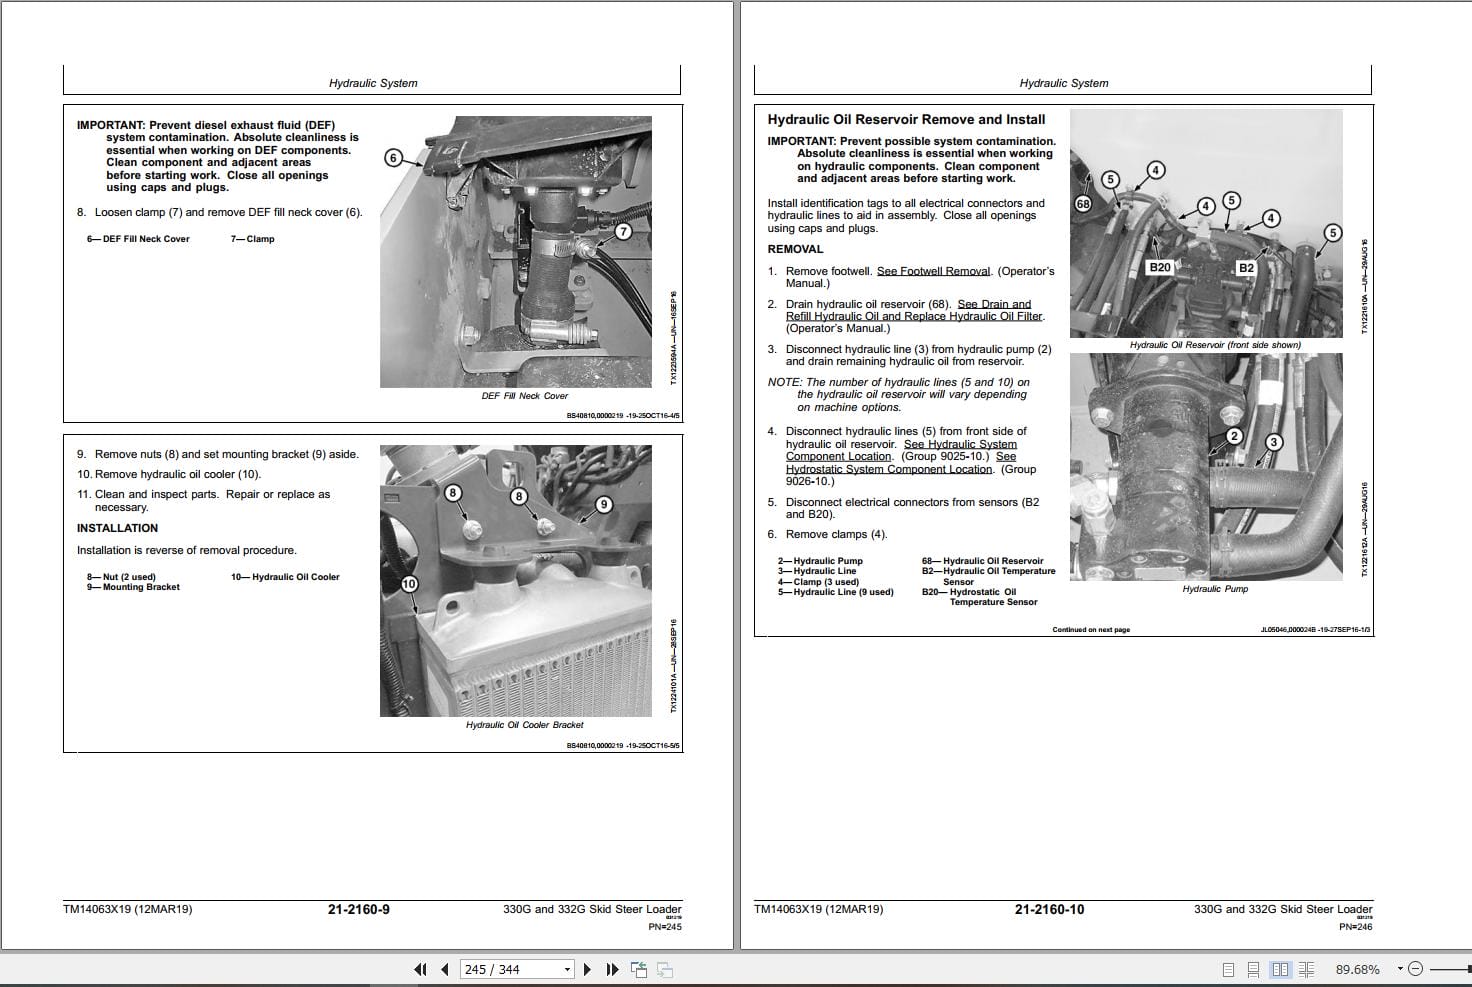Switch to single page view
The image size is (1472, 987).
coord(1227,969)
